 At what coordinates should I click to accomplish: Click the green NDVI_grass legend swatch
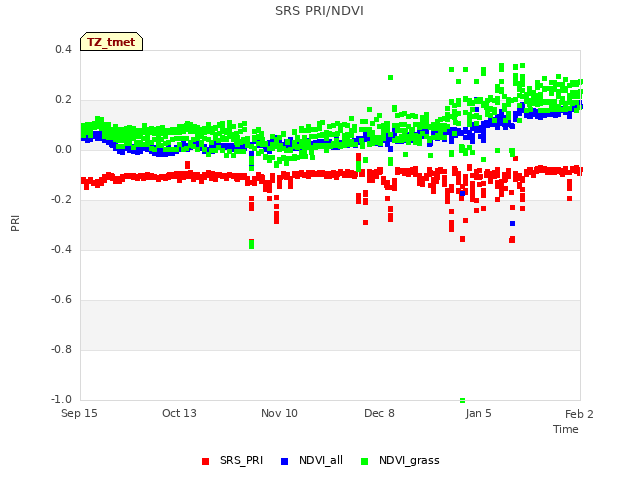[x=364, y=461]
